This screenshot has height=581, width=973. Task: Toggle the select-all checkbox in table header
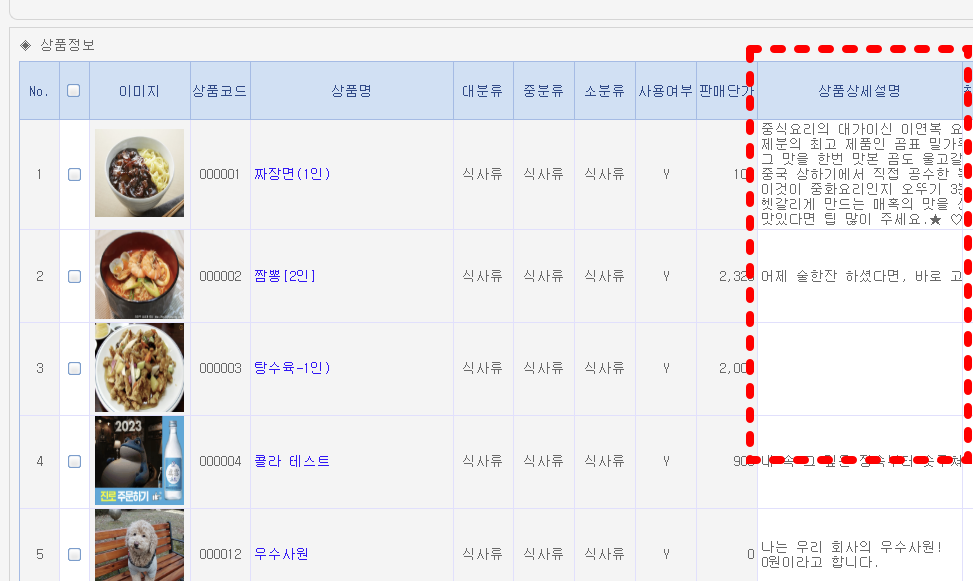point(73,91)
